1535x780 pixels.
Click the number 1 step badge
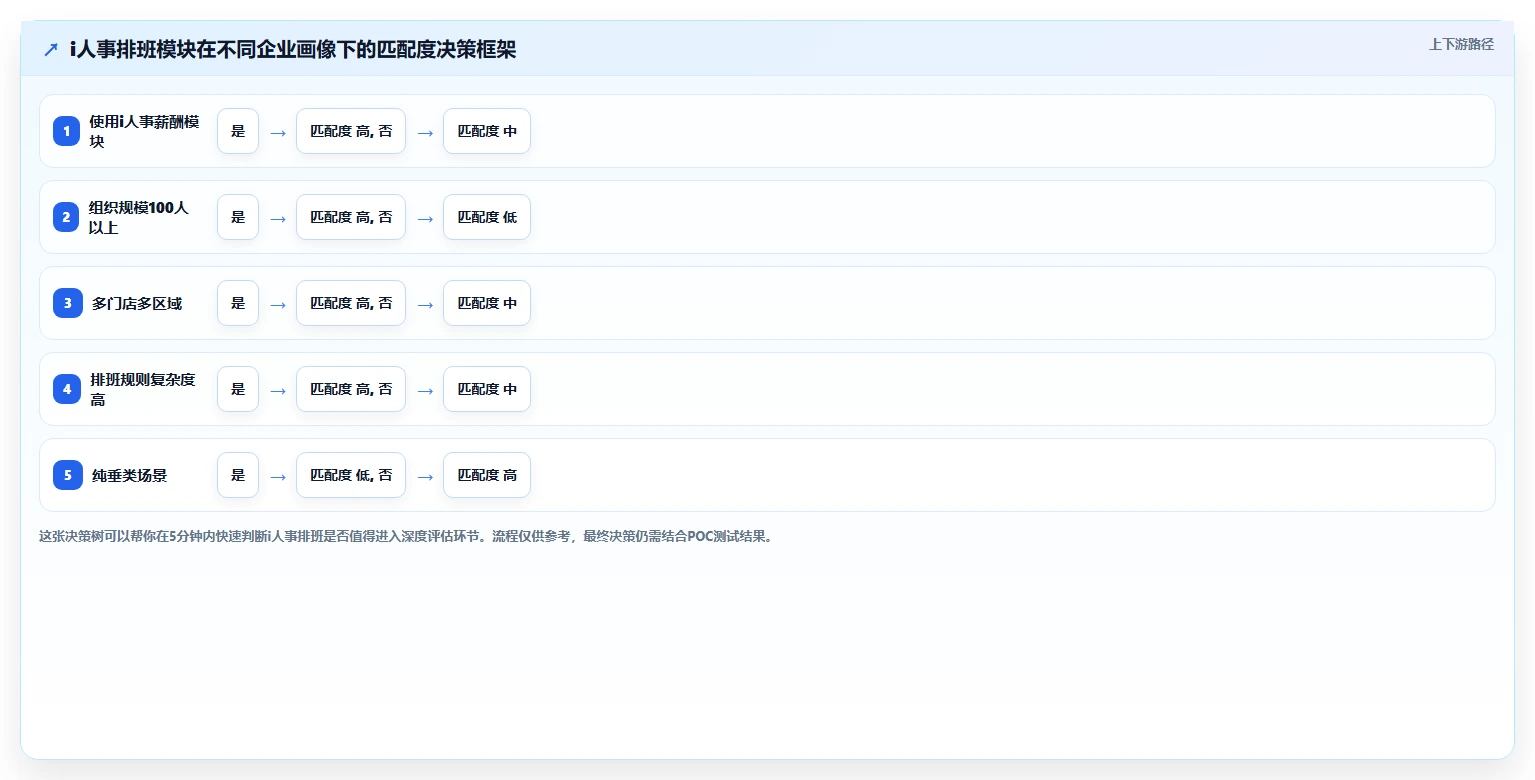pos(67,131)
